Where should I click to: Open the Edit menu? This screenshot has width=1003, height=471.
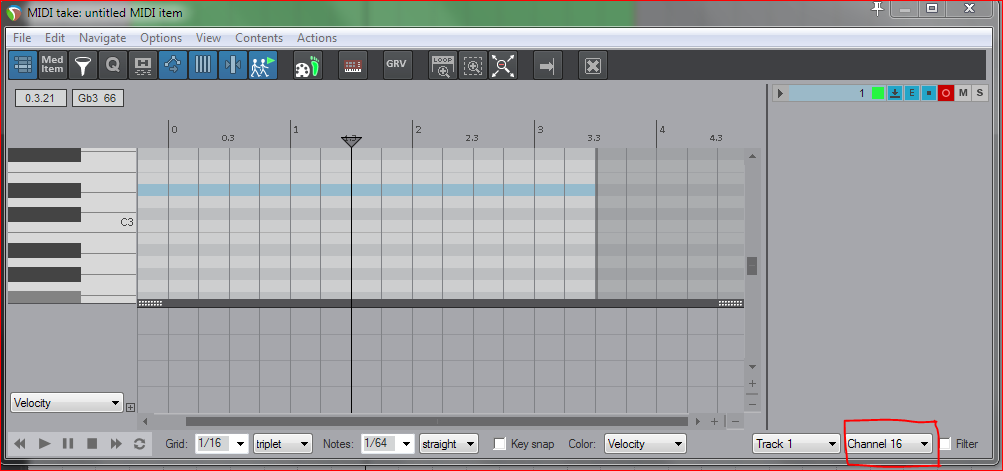(x=55, y=38)
